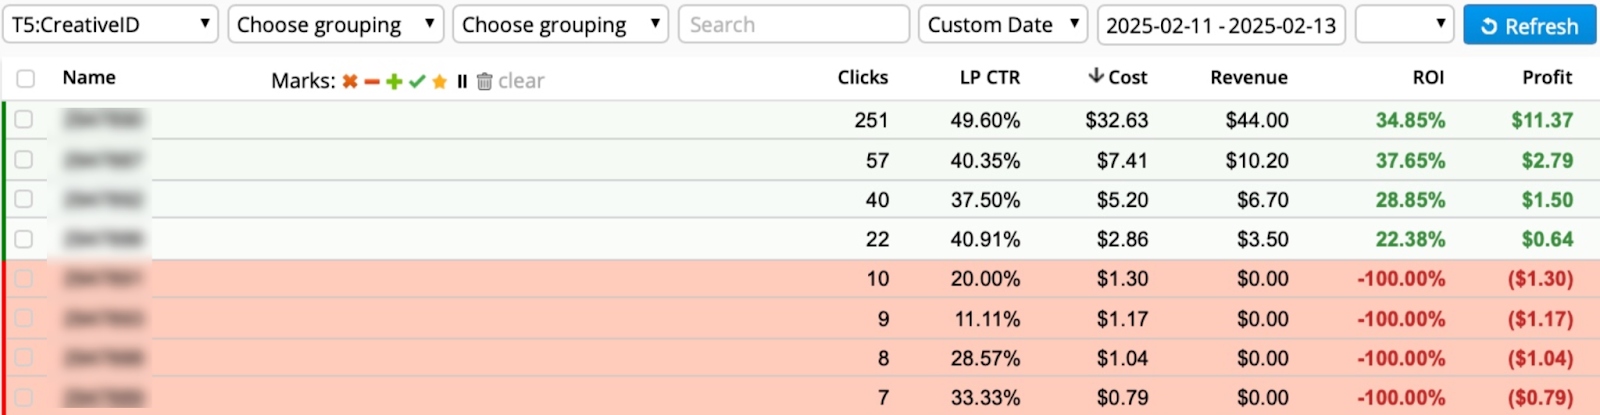
Task: Click the green plus mark icon
Action: [394, 81]
